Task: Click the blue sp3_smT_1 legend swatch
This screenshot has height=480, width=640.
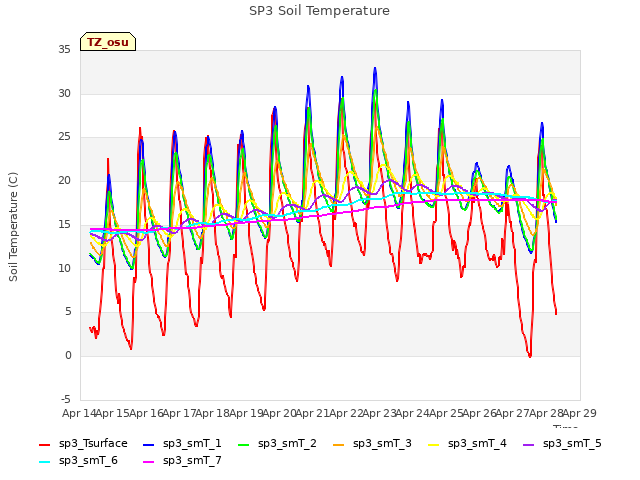Action: pos(149,444)
